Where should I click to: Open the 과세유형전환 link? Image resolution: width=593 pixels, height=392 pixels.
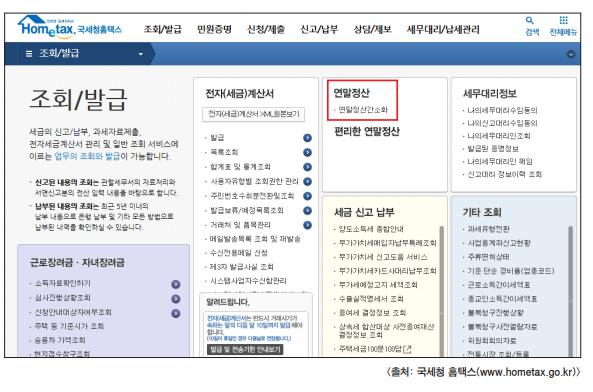point(488,229)
